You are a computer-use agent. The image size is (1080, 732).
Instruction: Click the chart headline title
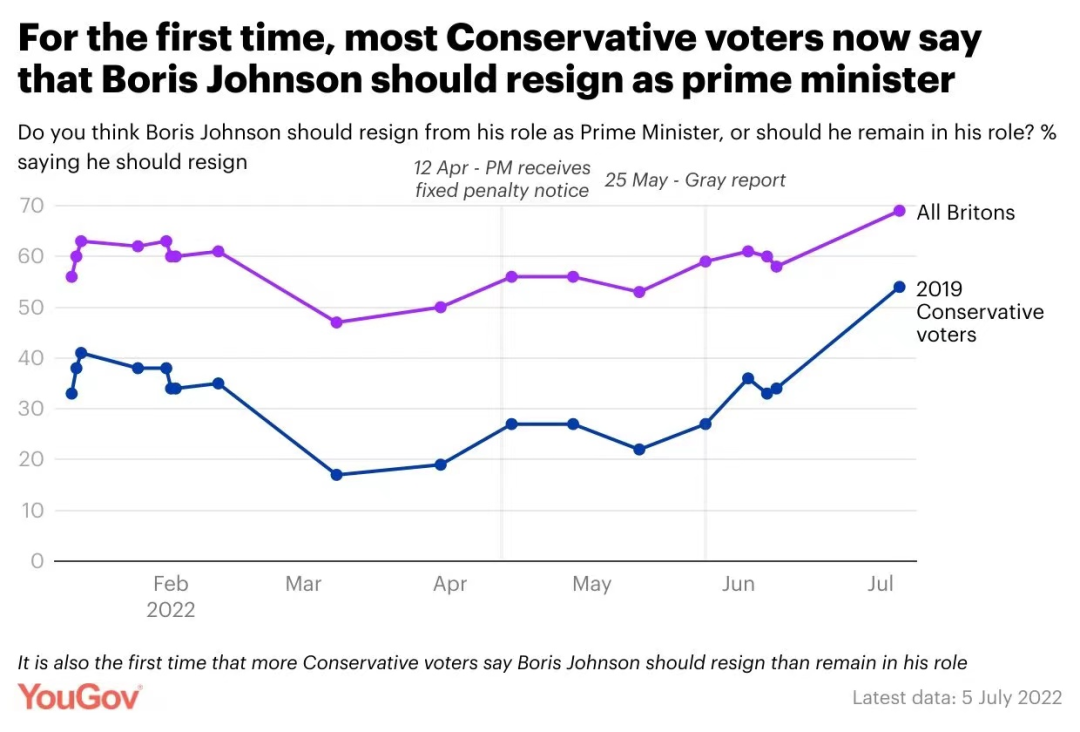click(499, 59)
